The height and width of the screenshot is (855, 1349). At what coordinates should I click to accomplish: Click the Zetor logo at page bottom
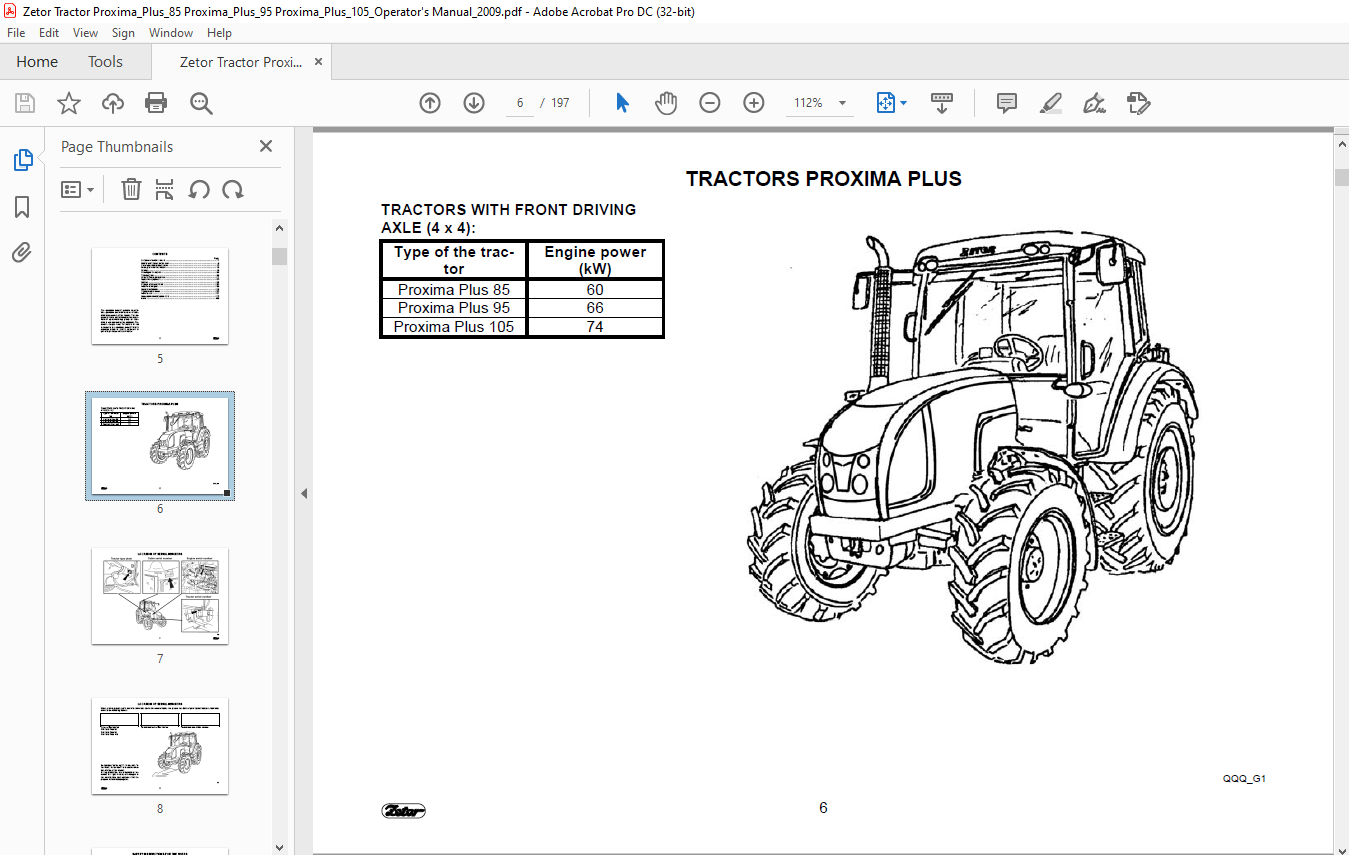[403, 810]
